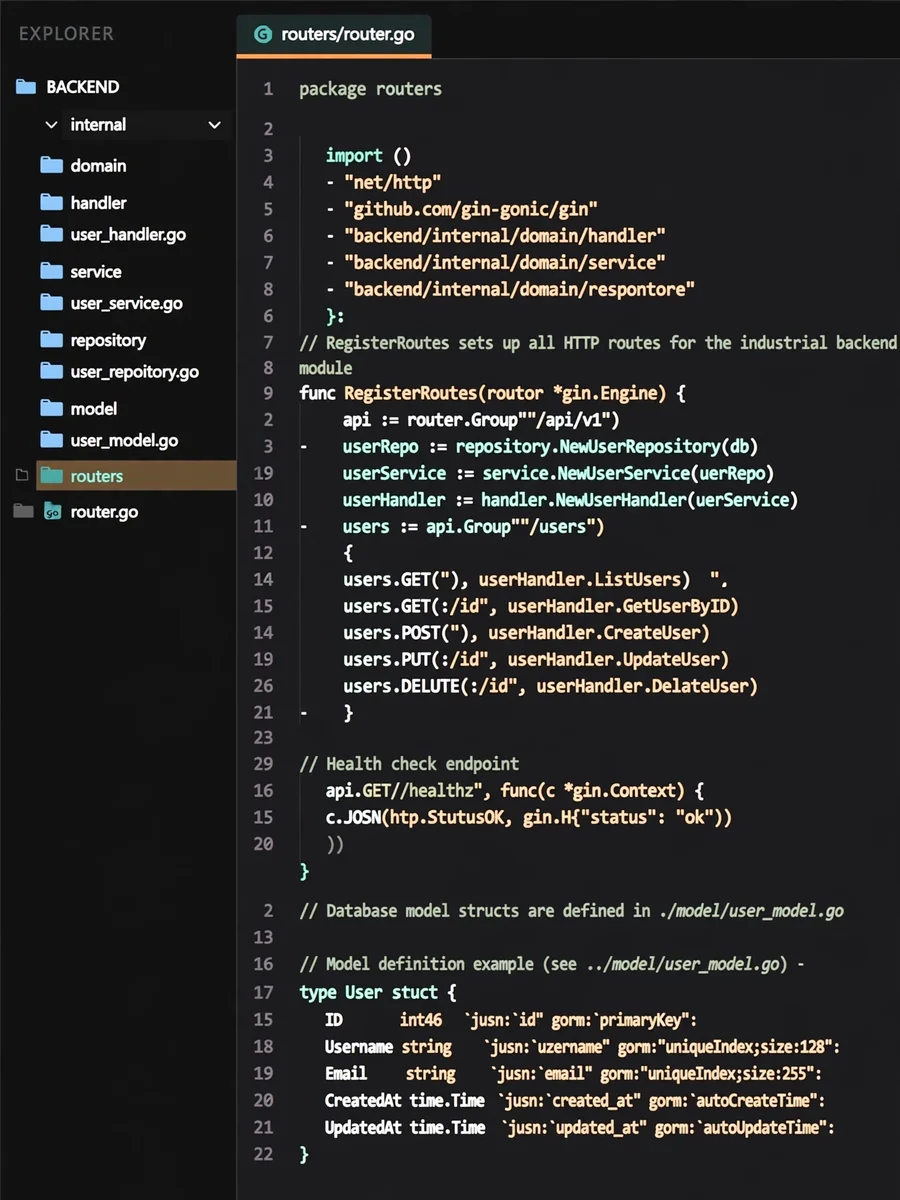
Task: Open user_repoitory.go file
Action: pos(135,371)
